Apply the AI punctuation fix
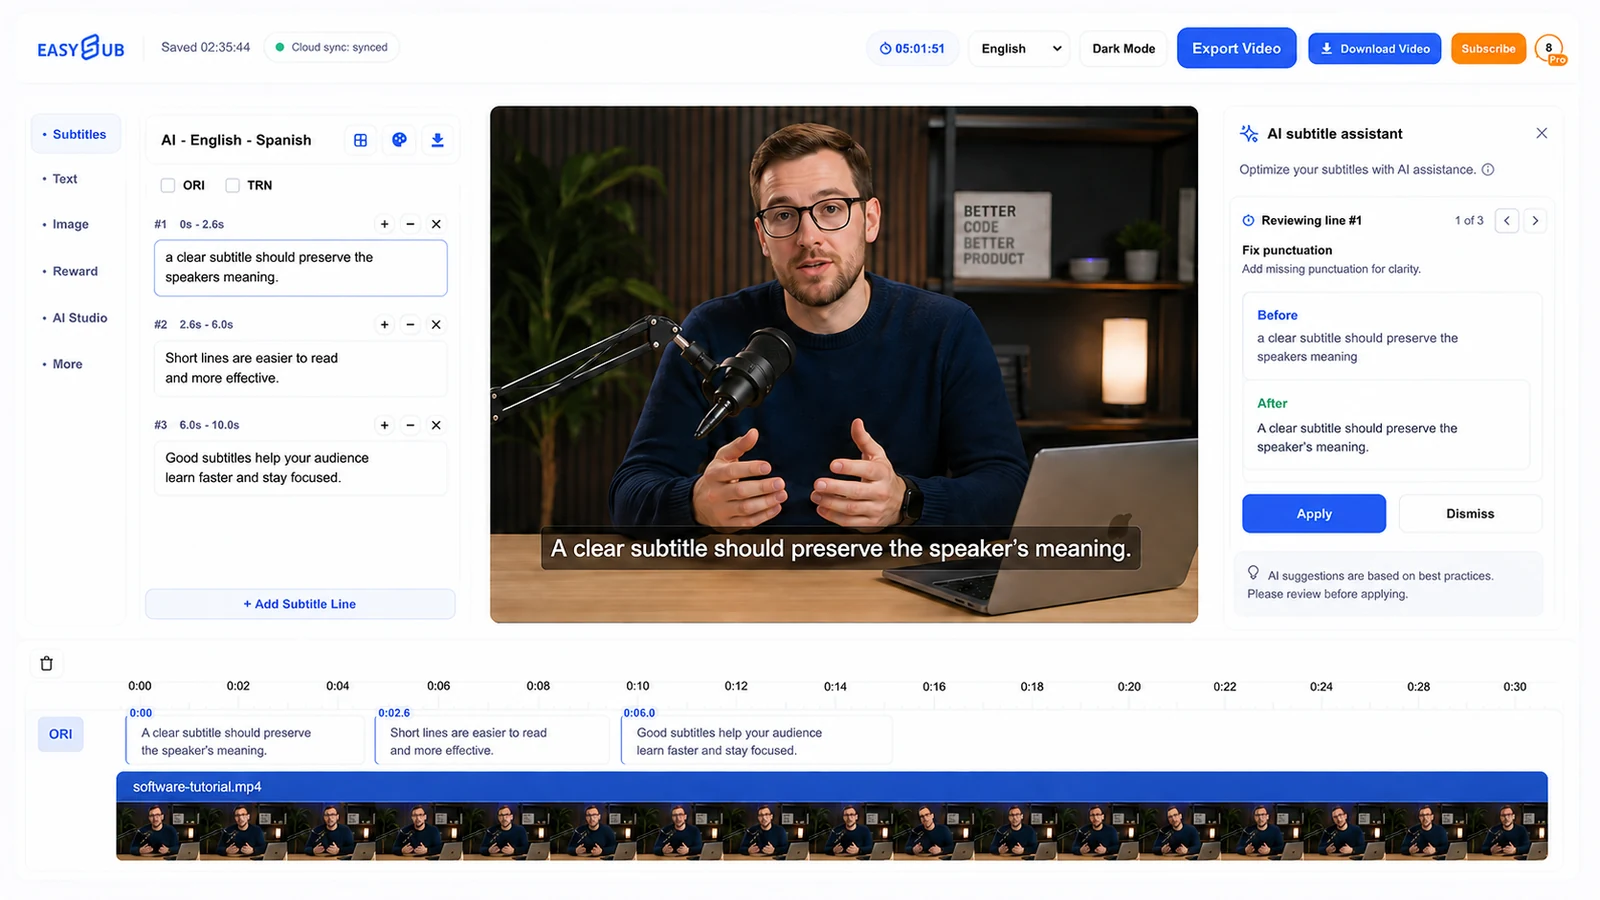The width and height of the screenshot is (1600, 900). point(1314,513)
